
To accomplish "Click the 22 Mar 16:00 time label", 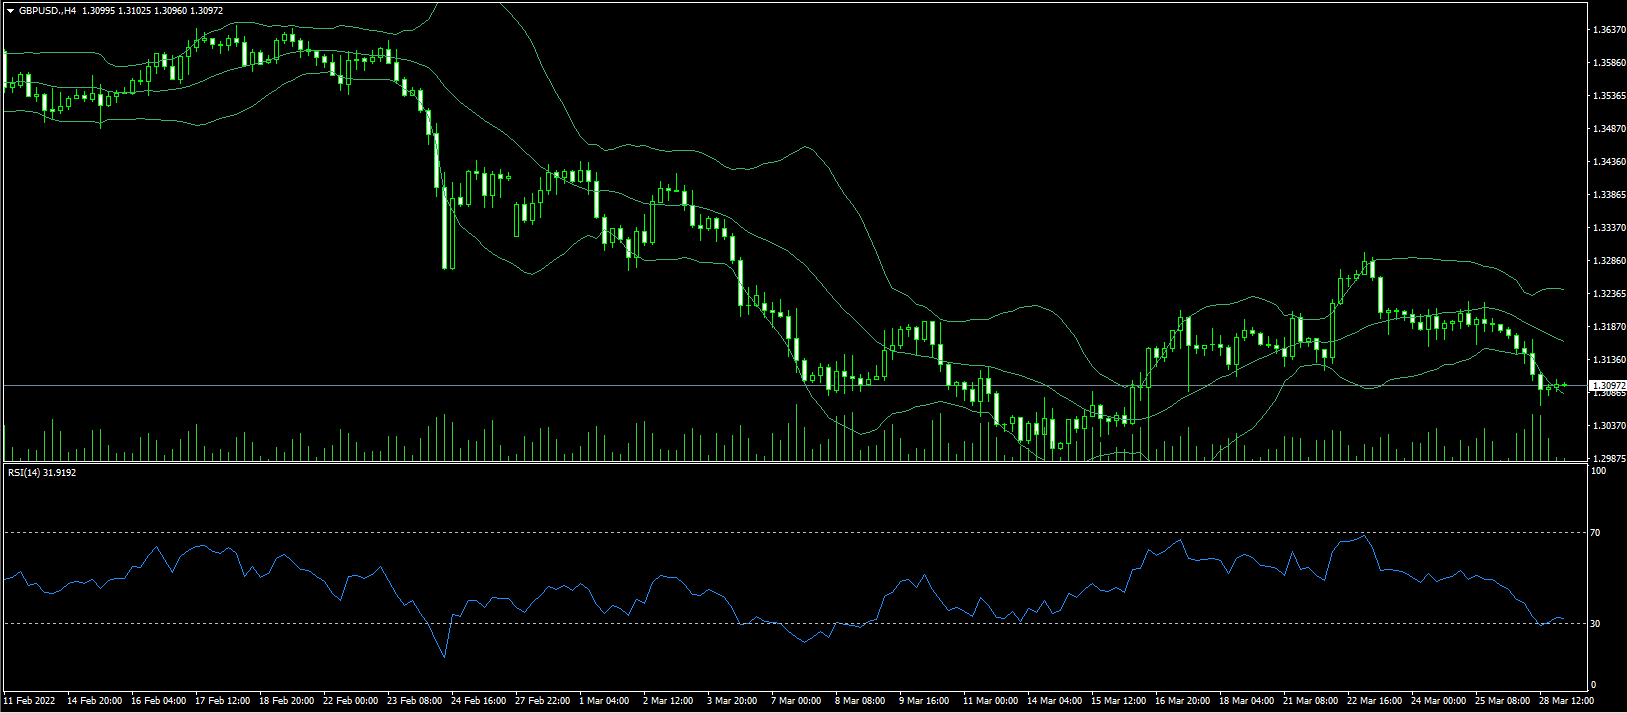I will (1375, 701).
